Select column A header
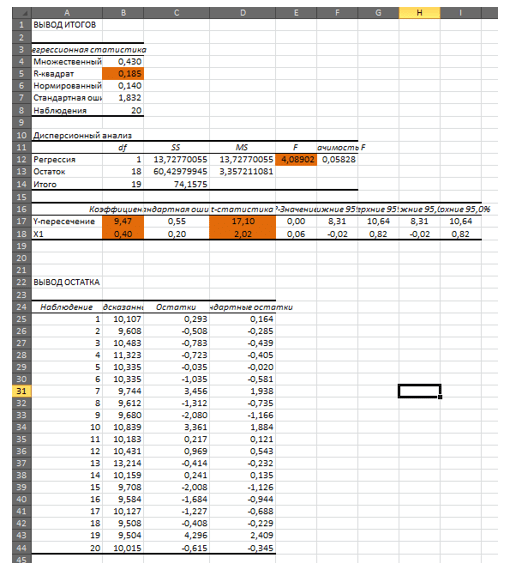The height and width of the screenshot is (563, 520). click(67, 13)
